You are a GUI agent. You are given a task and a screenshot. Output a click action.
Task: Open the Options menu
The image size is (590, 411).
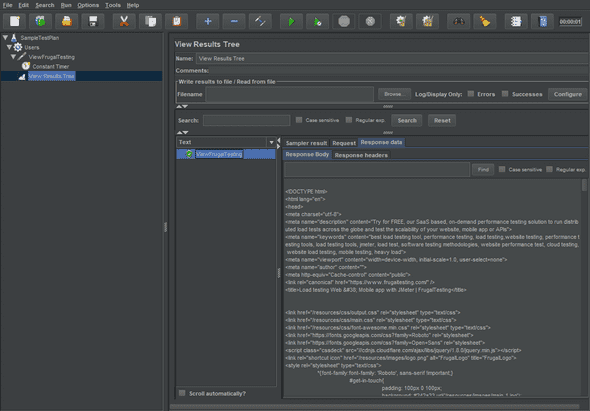88,5
